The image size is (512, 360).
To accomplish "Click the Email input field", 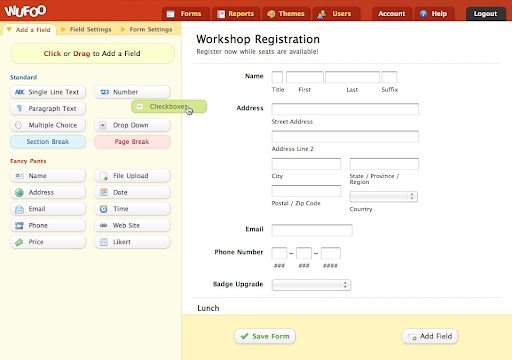I will point(312,230).
